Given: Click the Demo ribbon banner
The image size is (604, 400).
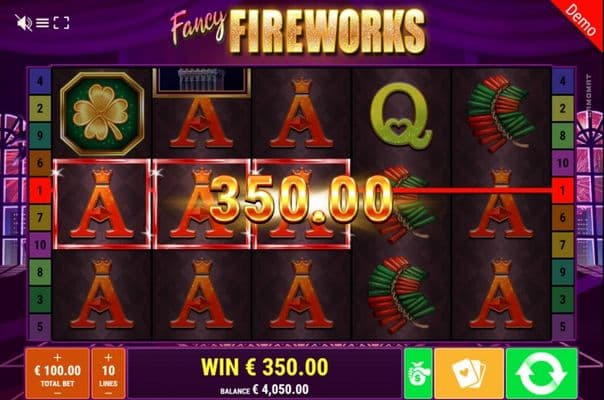Looking at the screenshot, I should pos(579,19).
